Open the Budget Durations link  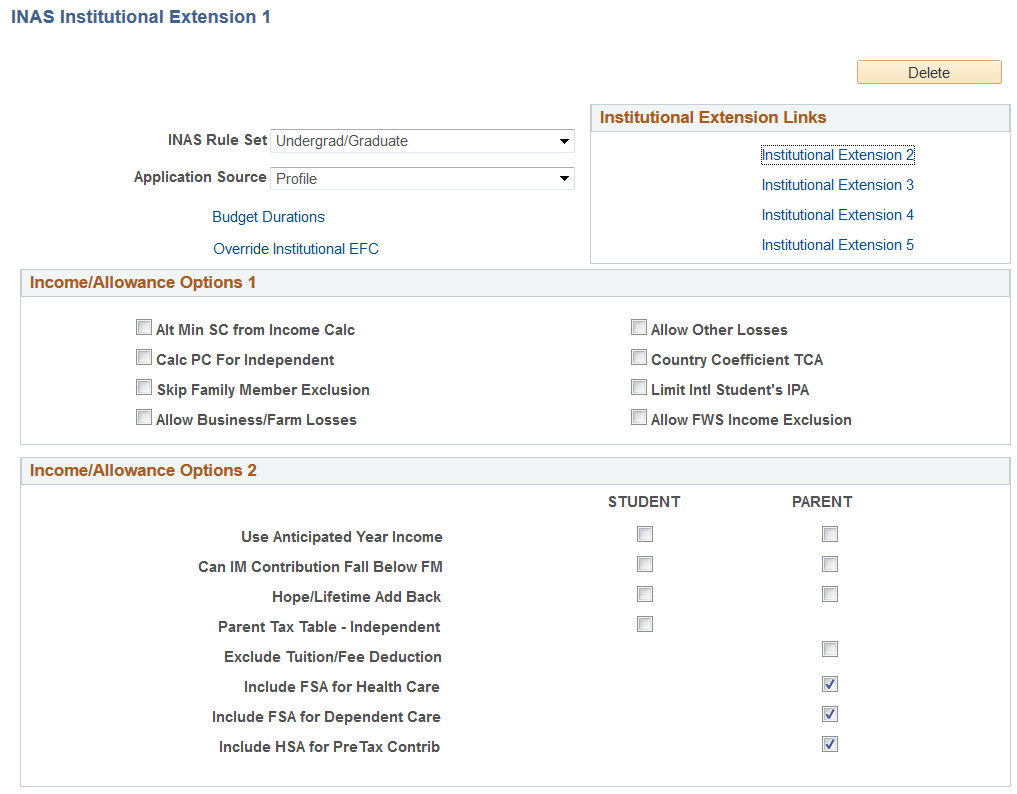pos(268,217)
